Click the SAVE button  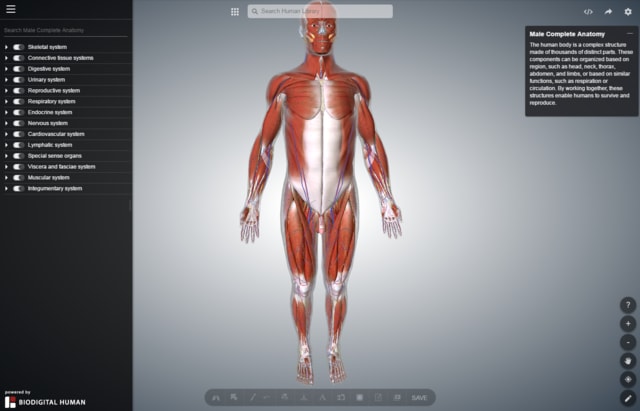click(419, 398)
